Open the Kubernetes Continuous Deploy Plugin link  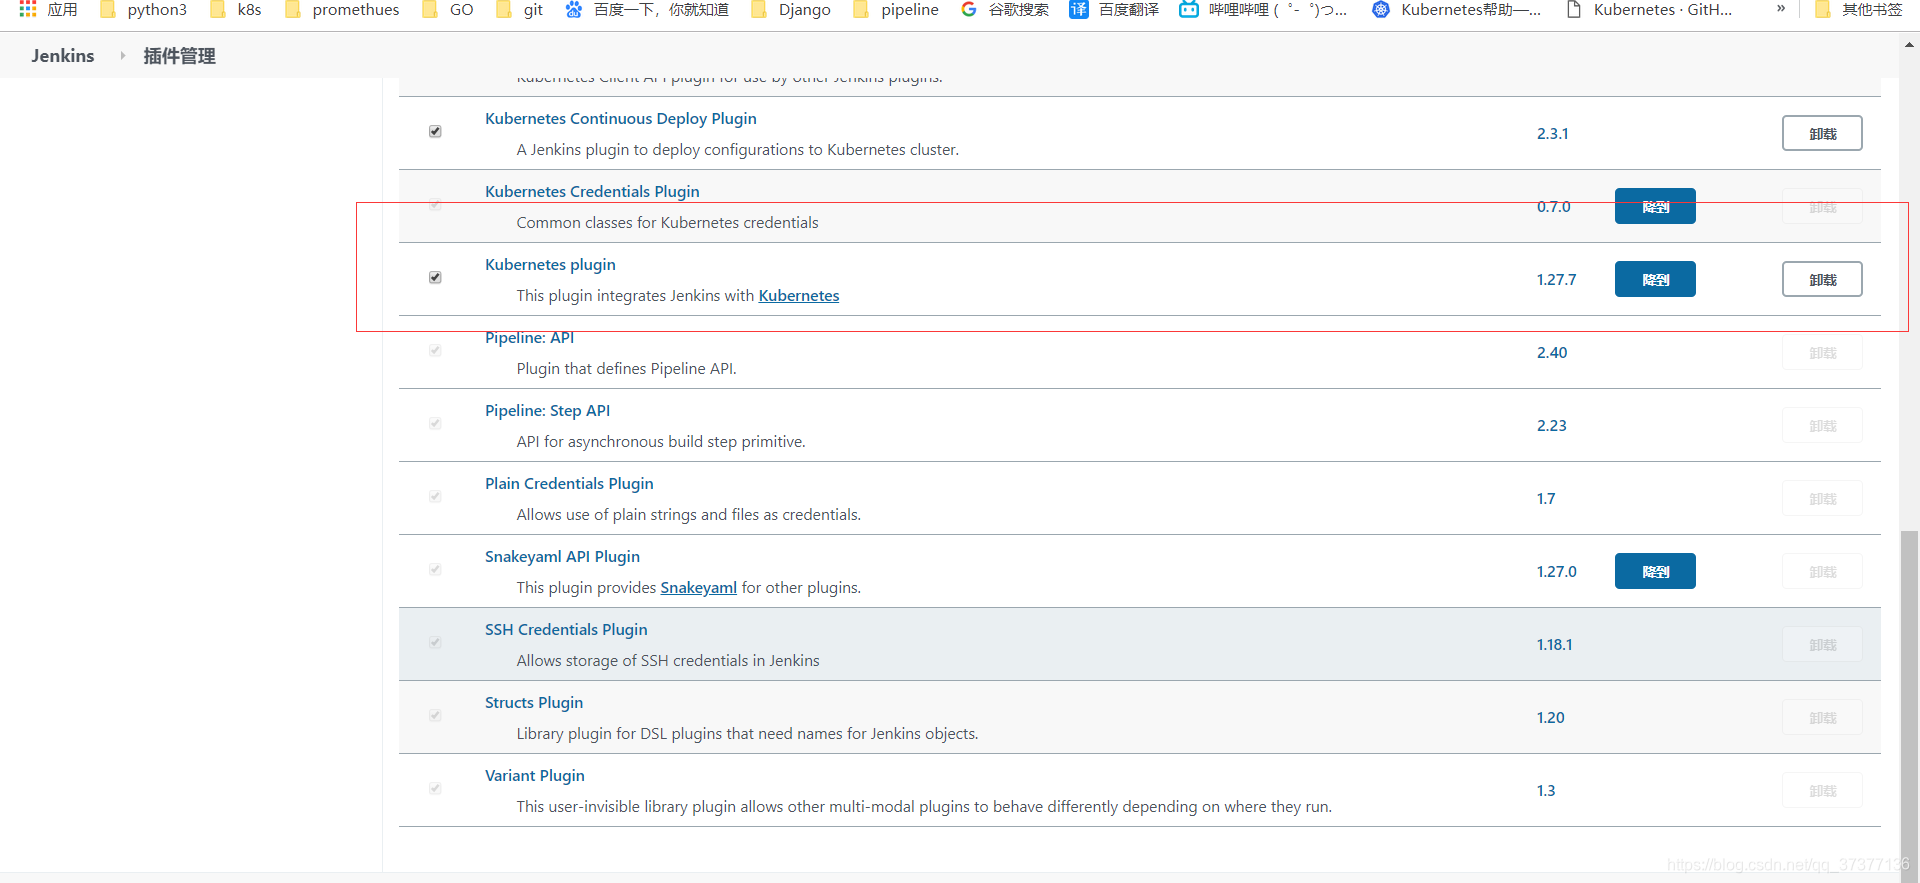click(621, 119)
